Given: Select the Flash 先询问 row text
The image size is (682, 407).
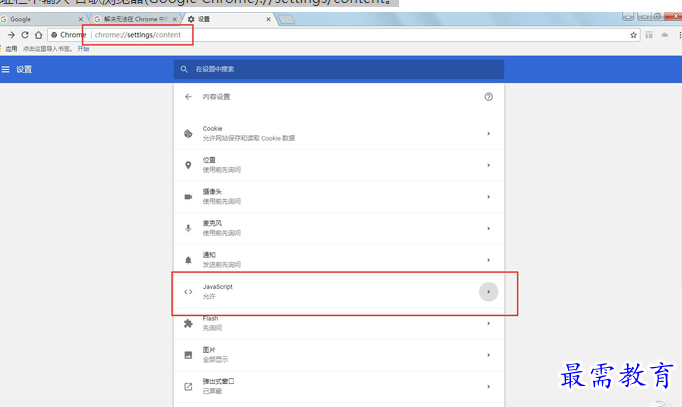Looking at the screenshot, I should (212, 328).
